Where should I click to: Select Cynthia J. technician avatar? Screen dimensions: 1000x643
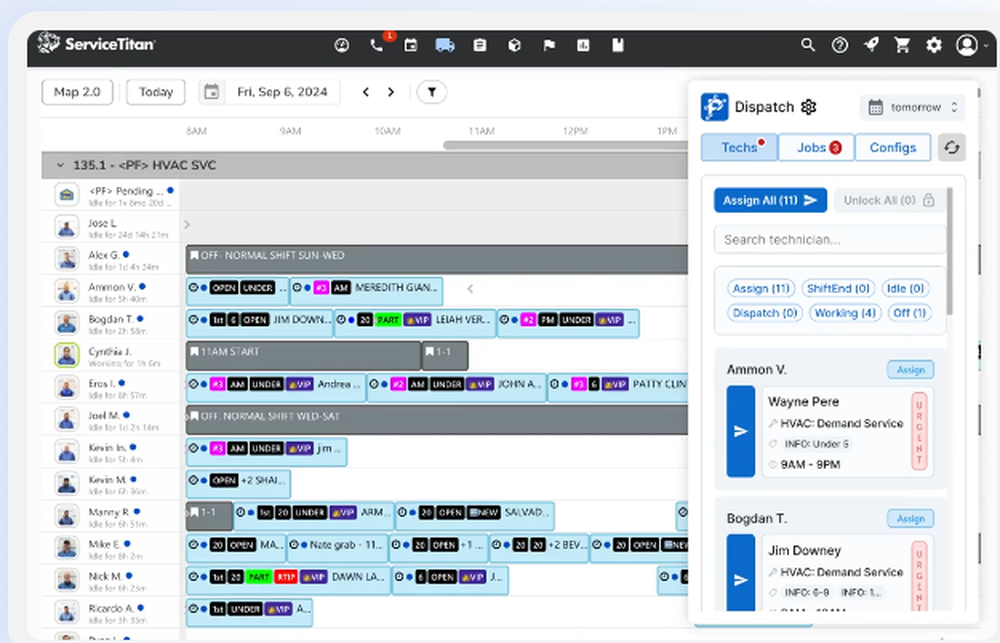tap(67, 355)
